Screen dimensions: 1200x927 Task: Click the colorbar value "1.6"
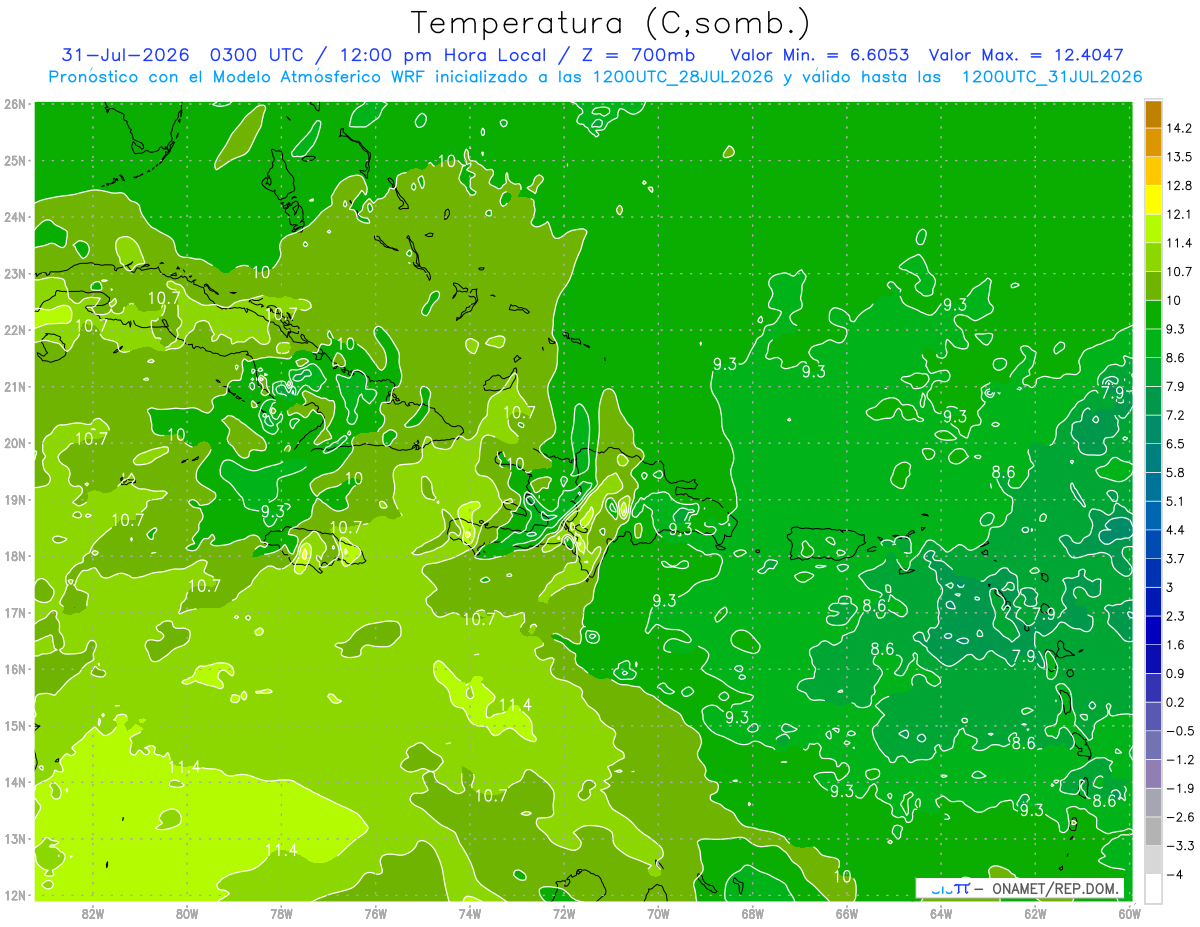point(1176,645)
